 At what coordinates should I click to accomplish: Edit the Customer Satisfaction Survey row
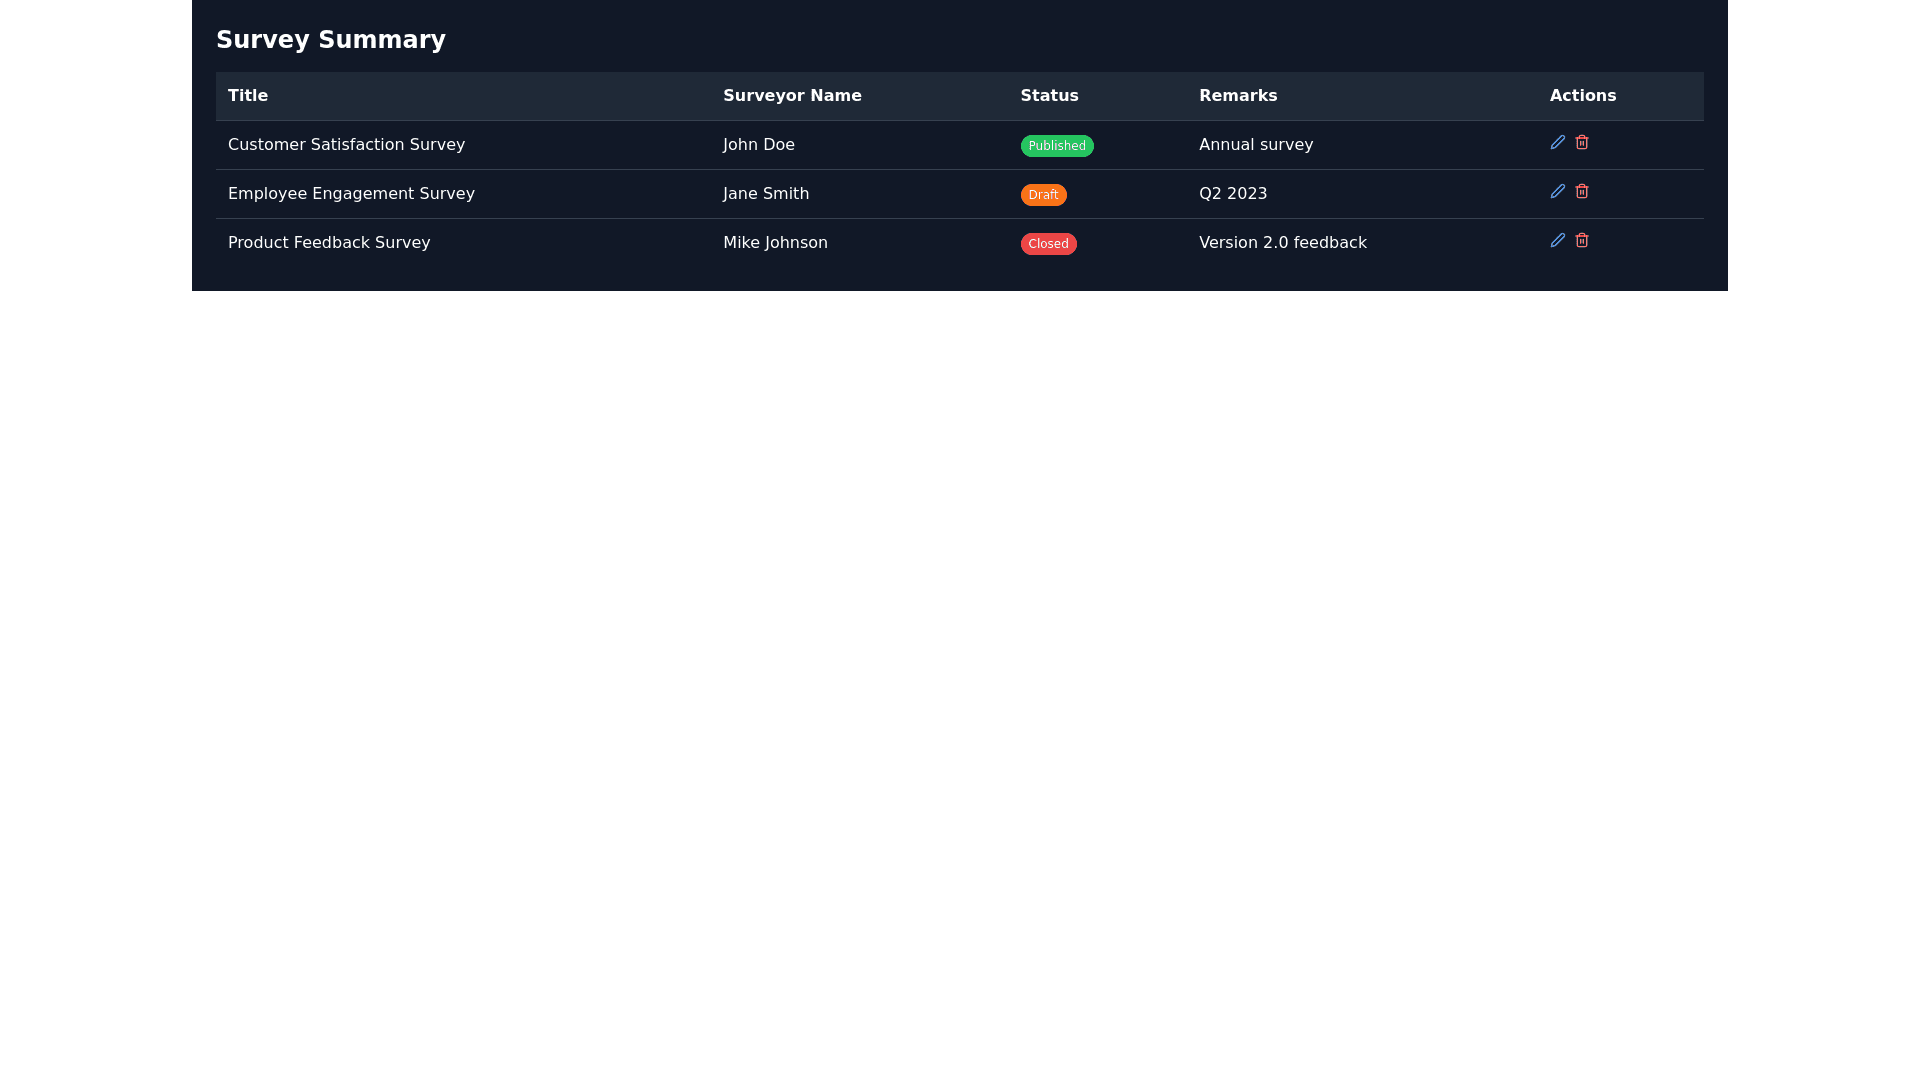(1557, 142)
